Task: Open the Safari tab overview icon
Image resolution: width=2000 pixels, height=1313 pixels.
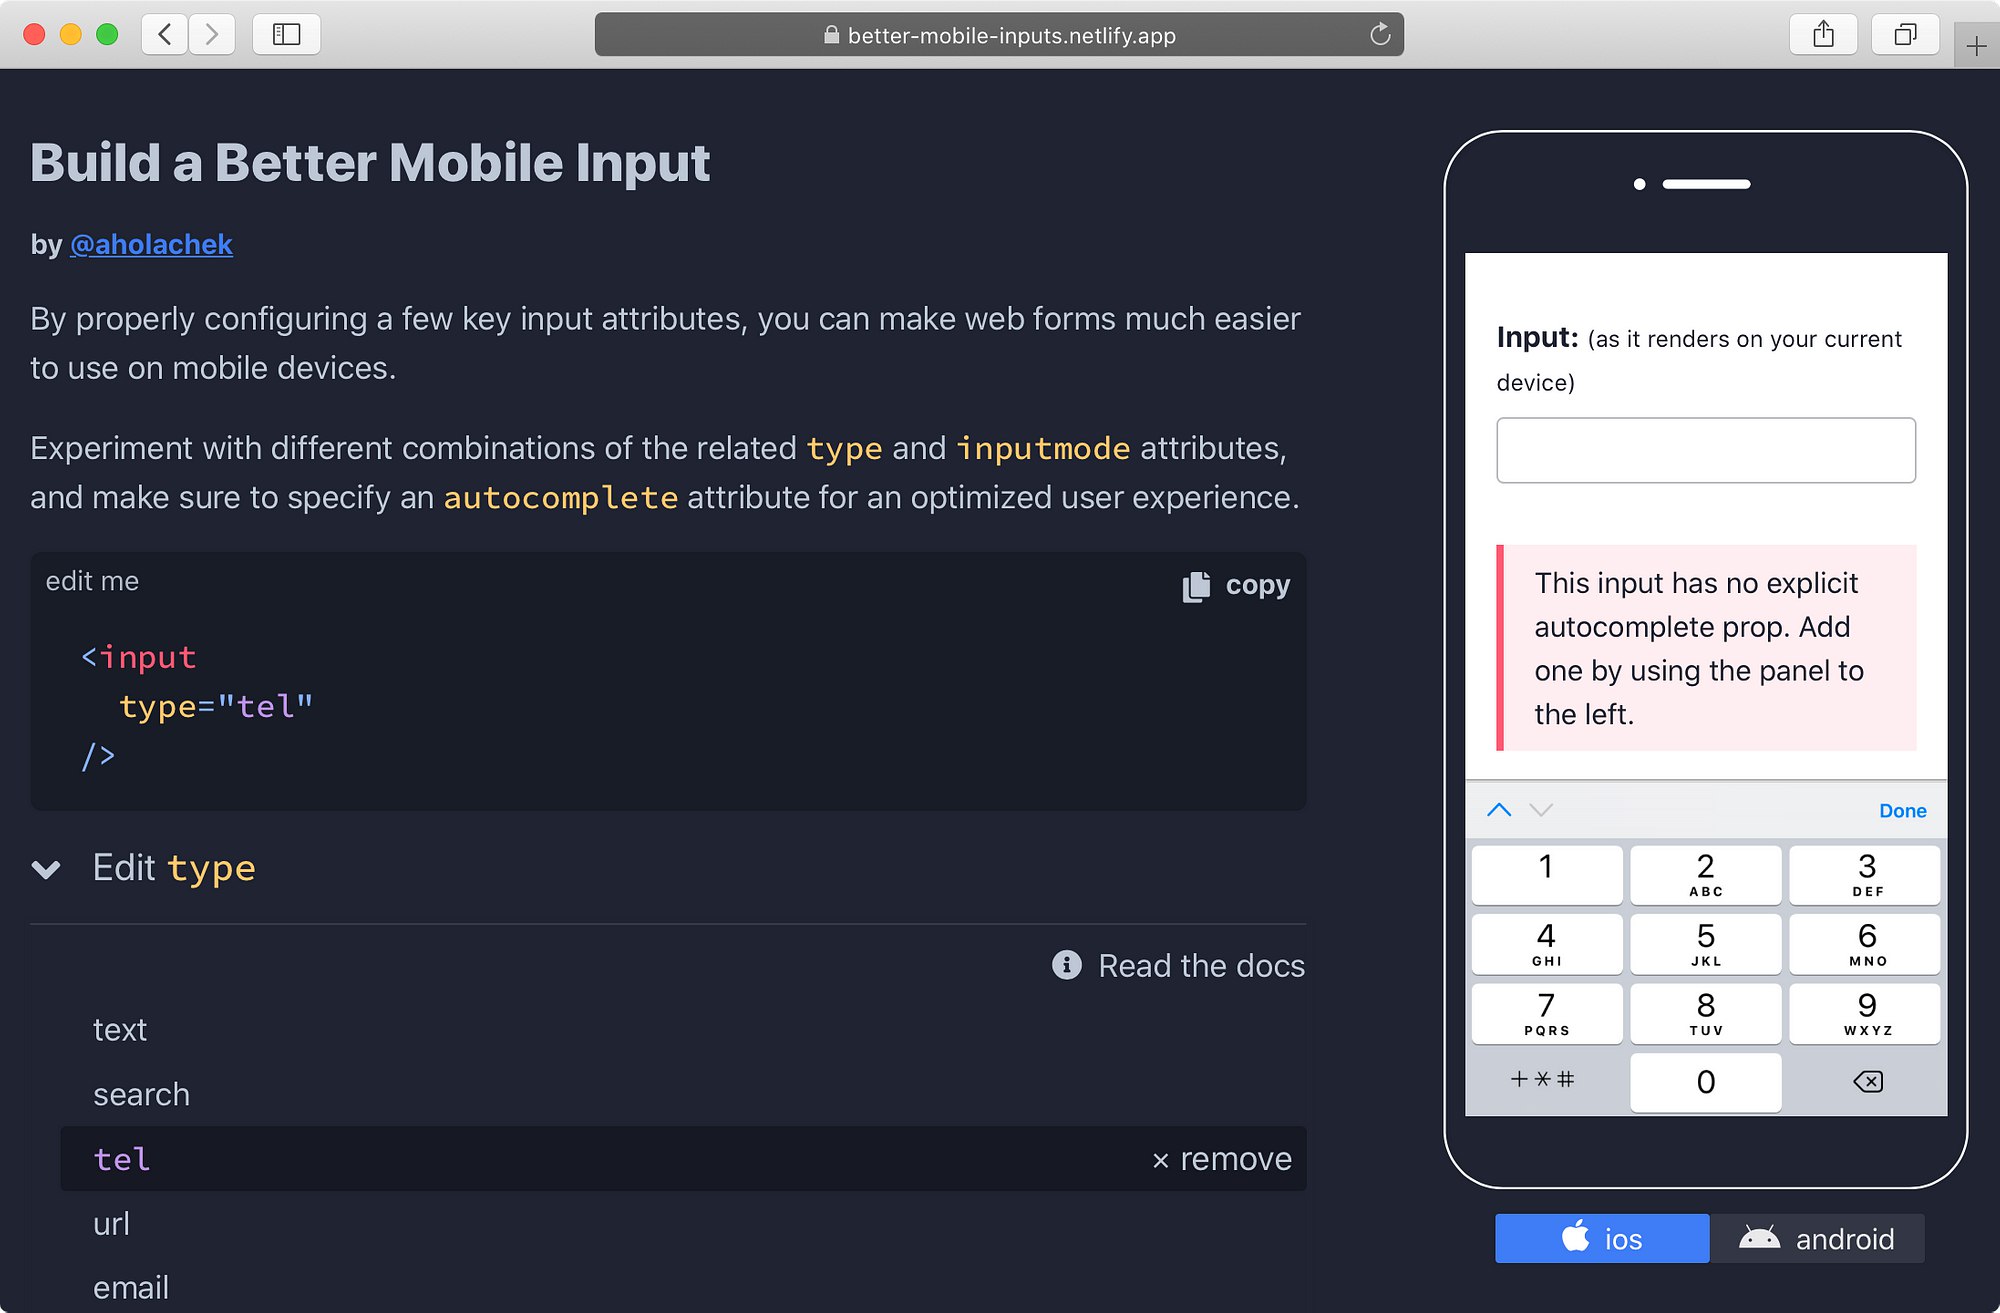Action: point(1905,35)
